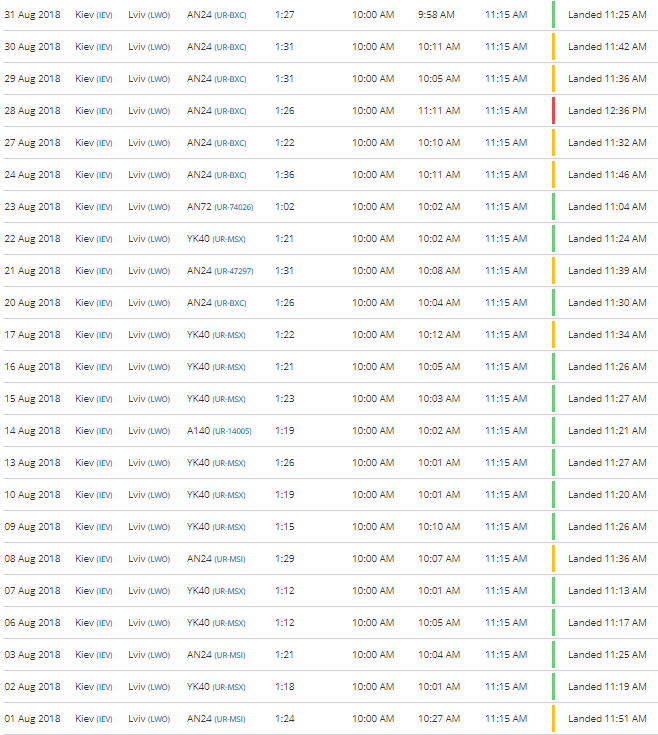Click the "Landed 11:04 AM" status
Viewport: 658px width, 735px height.
(x=607, y=207)
